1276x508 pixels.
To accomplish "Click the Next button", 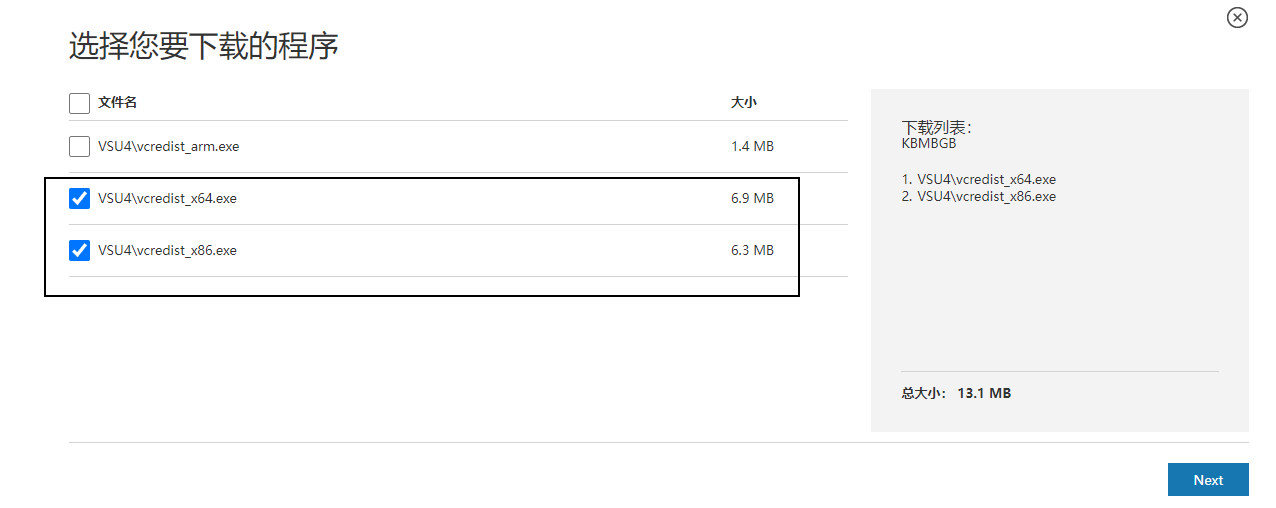I will point(1207,480).
